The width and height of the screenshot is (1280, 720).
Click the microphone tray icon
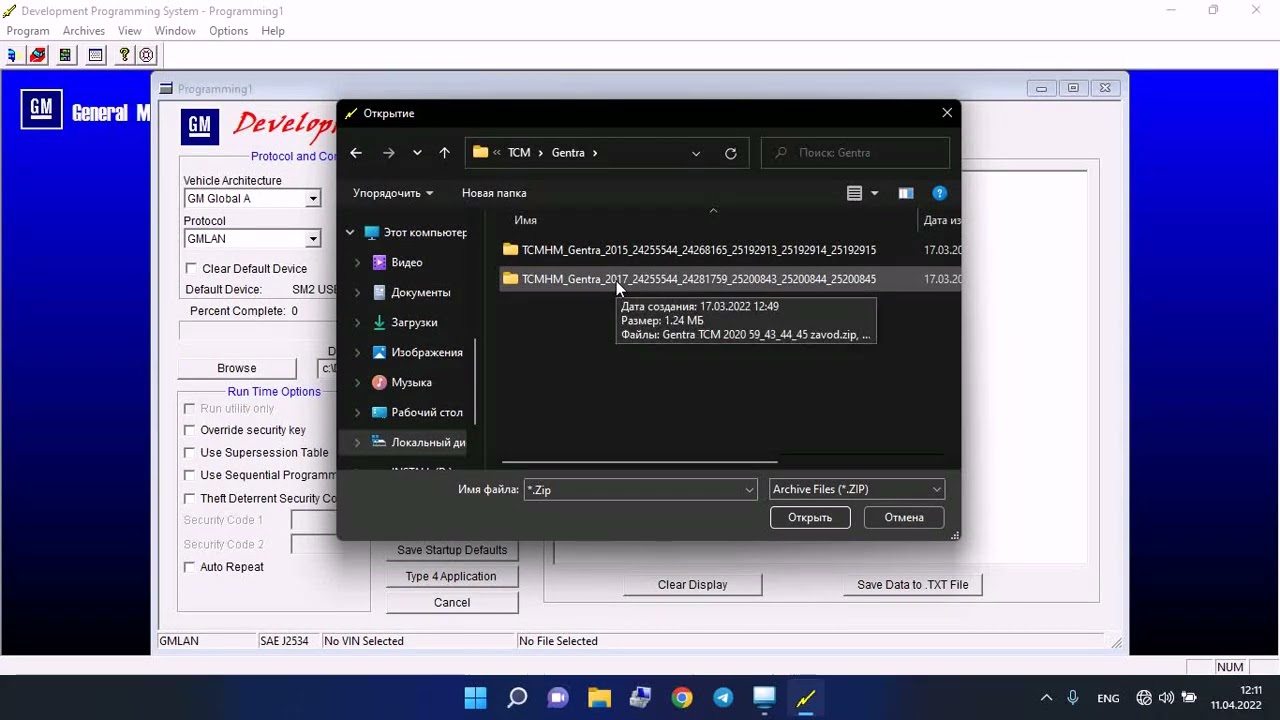[1073, 698]
